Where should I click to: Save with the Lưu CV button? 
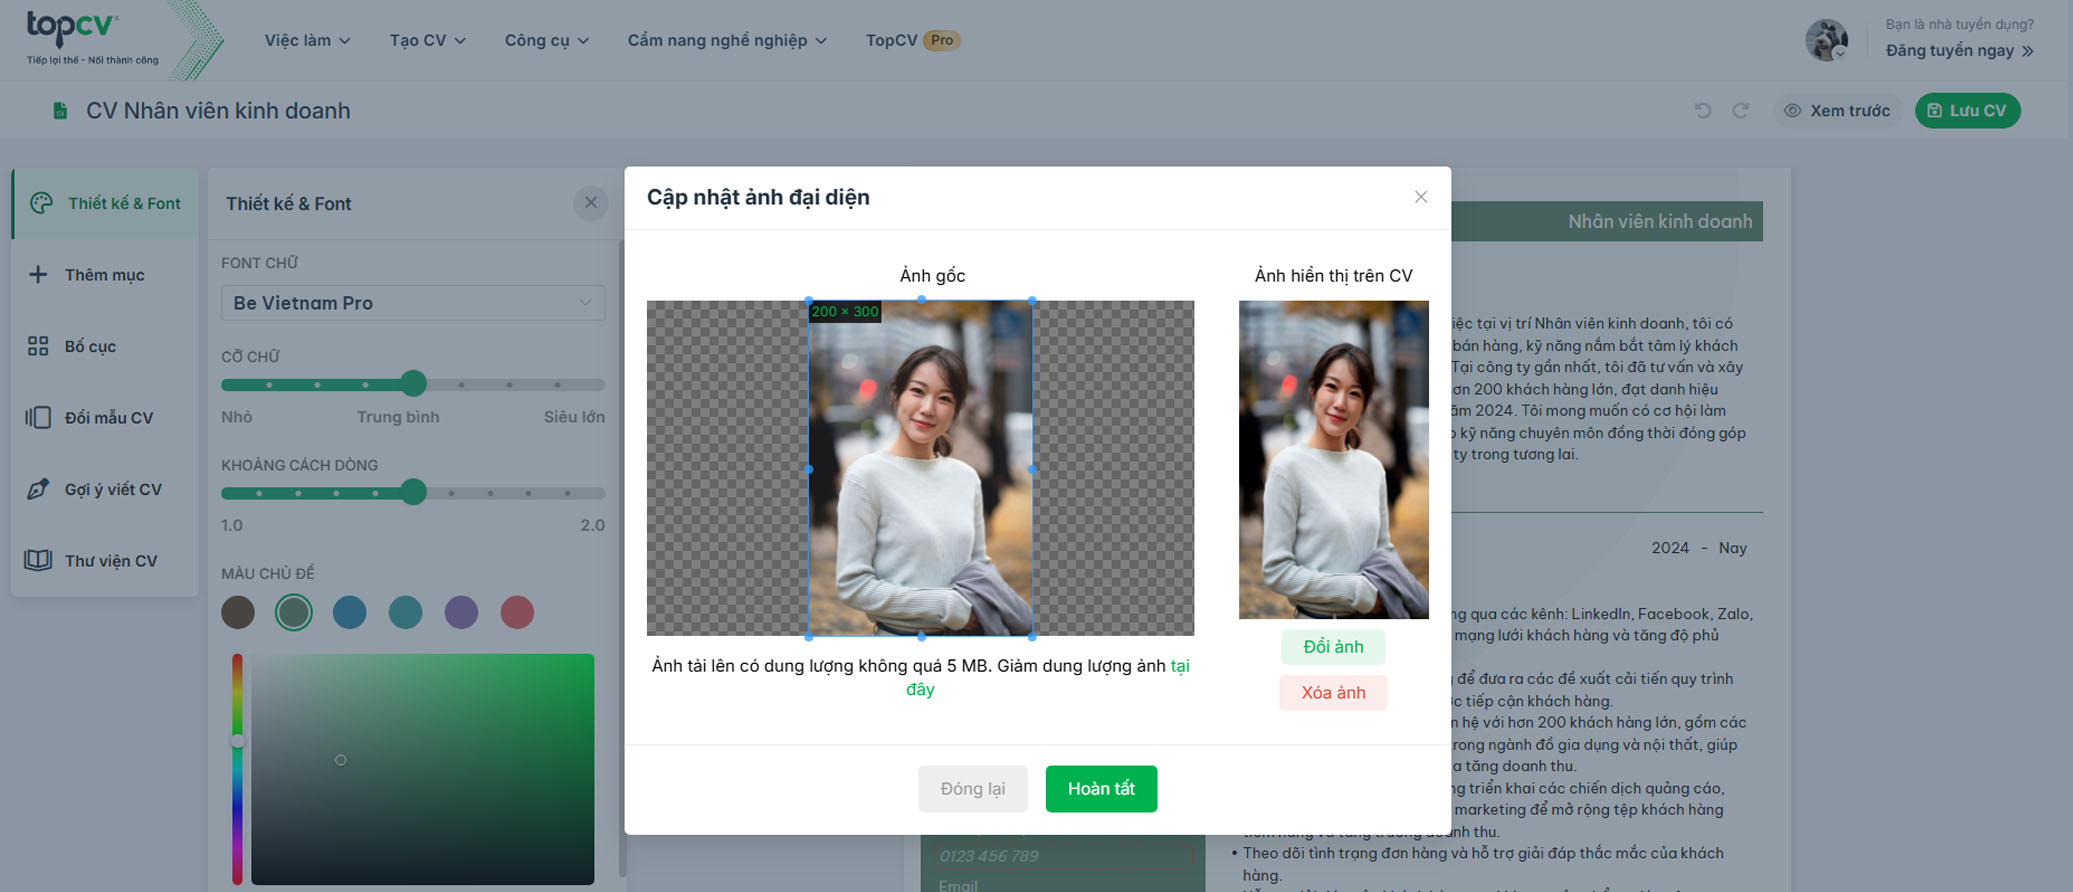click(1967, 110)
